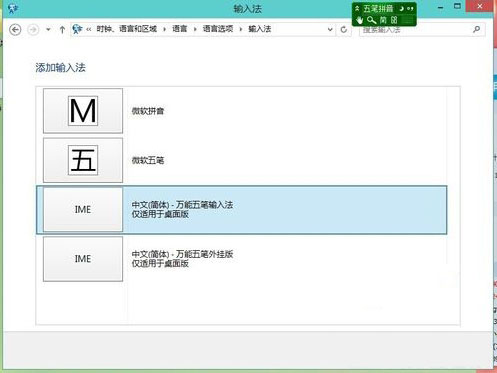Expand the arrow after 语言 breadcrumb
Viewport: 497px width, 373px height.
pos(195,29)
